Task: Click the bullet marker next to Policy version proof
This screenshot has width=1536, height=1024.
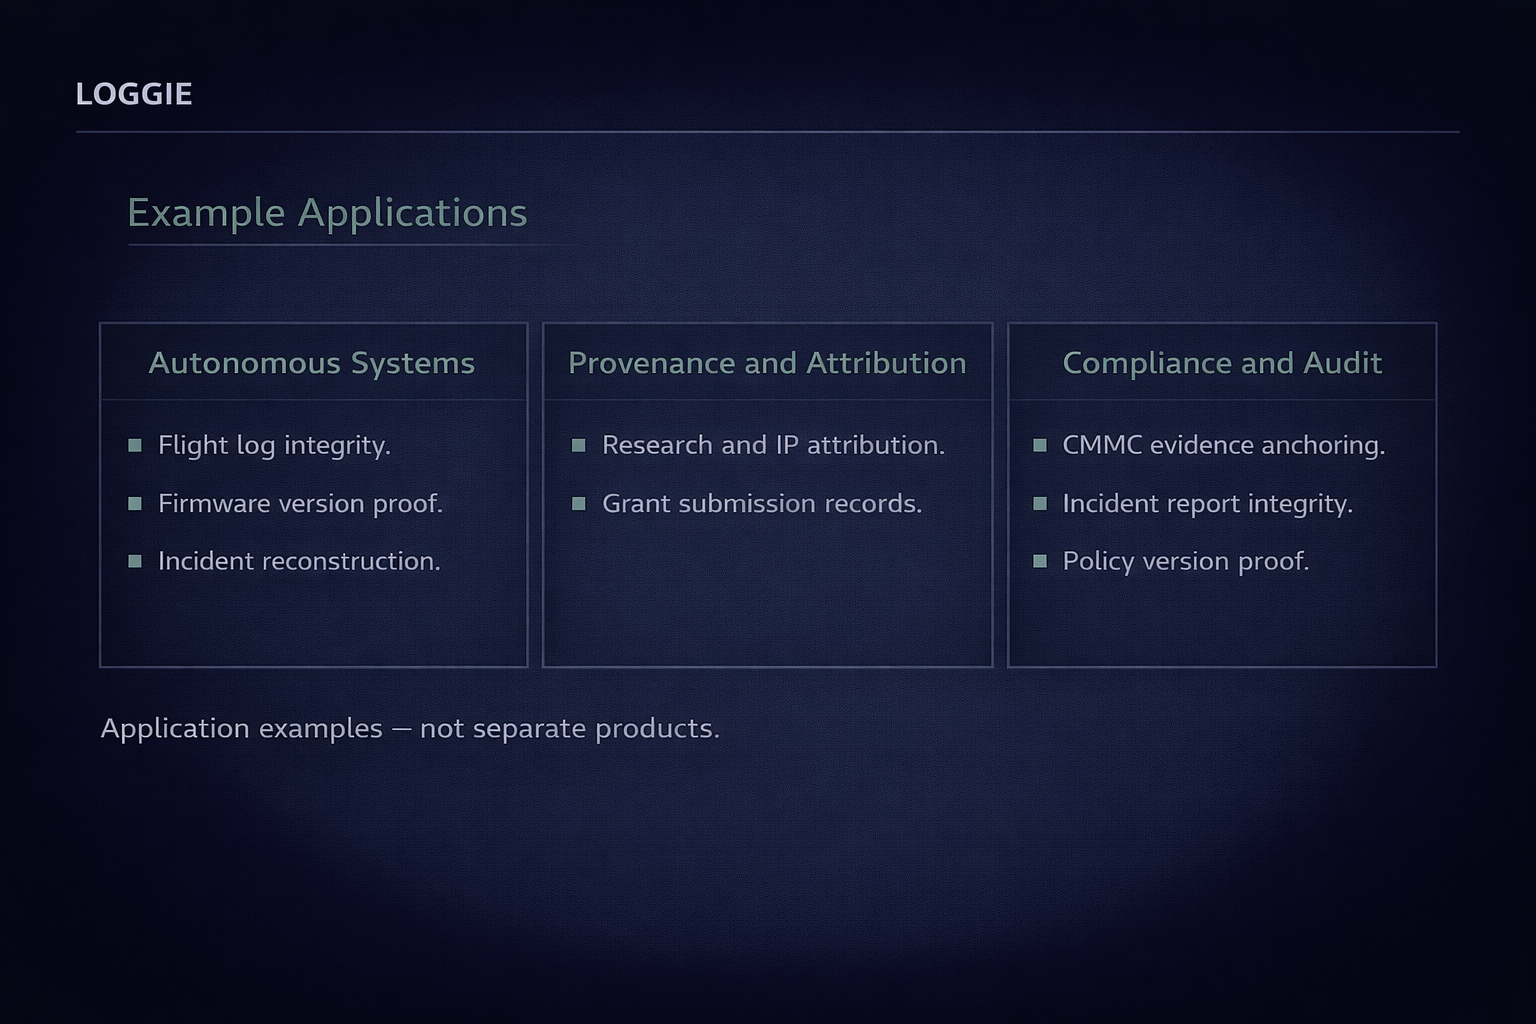Action: pyautogui.click(x=1040, y=562)
